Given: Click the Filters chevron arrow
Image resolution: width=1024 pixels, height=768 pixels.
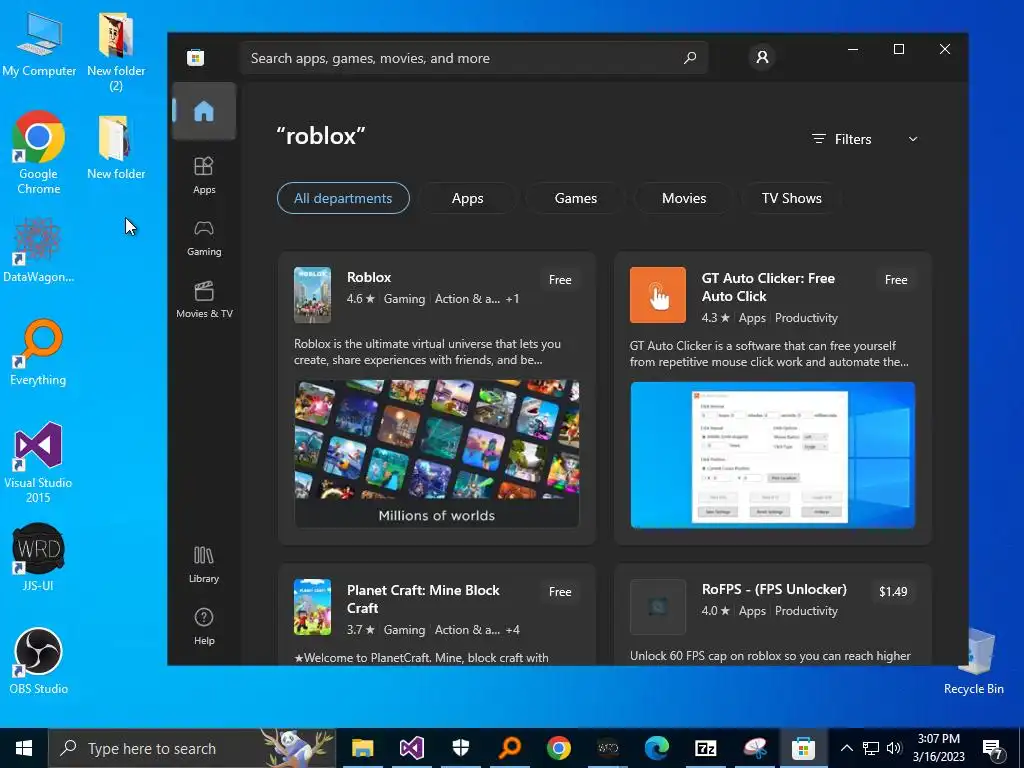Looking at the screenshot, I should tap(913, 139).
